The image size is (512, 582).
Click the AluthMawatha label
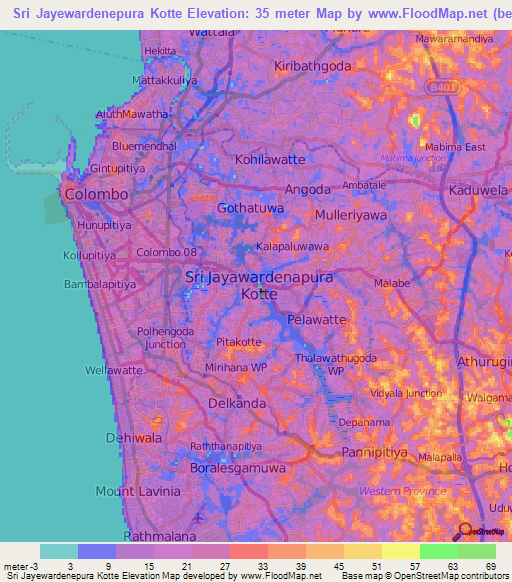[x=132, y=114]
